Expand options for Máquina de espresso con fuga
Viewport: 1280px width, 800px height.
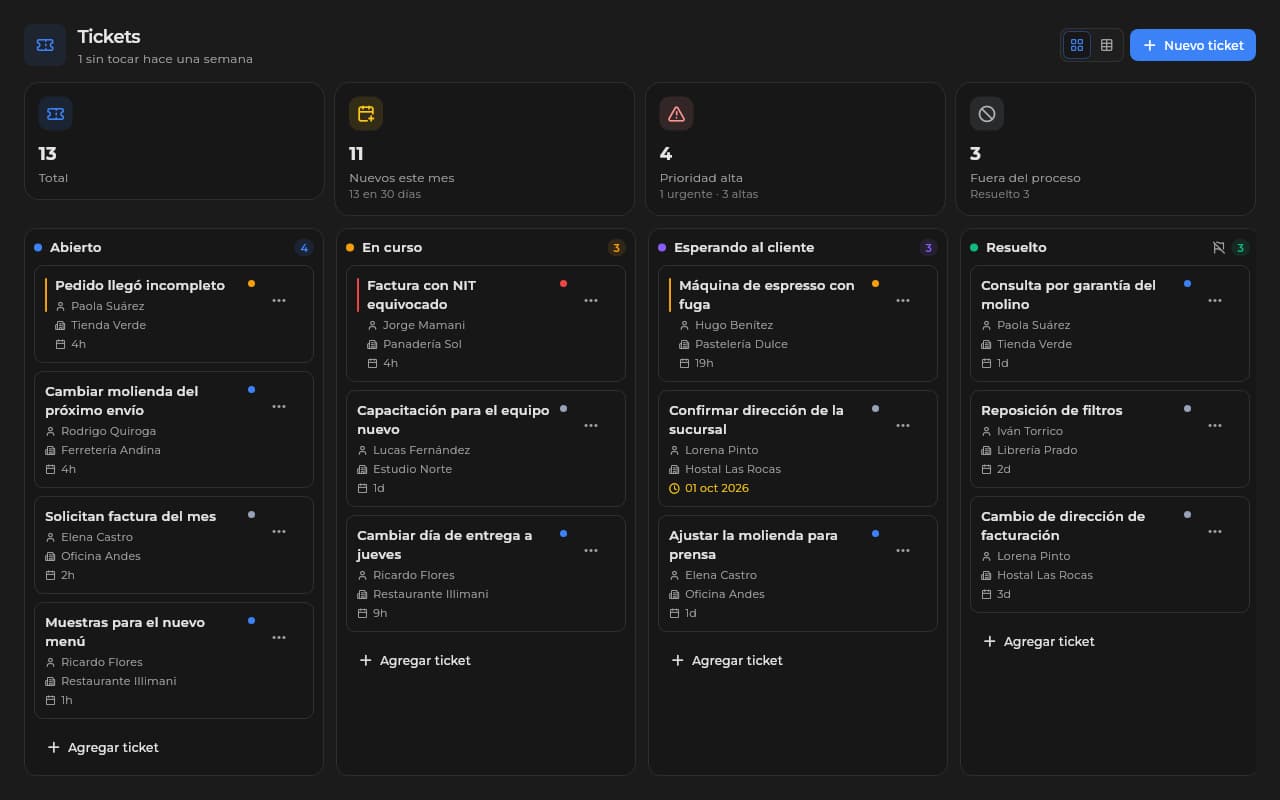(x=903, y=300)
